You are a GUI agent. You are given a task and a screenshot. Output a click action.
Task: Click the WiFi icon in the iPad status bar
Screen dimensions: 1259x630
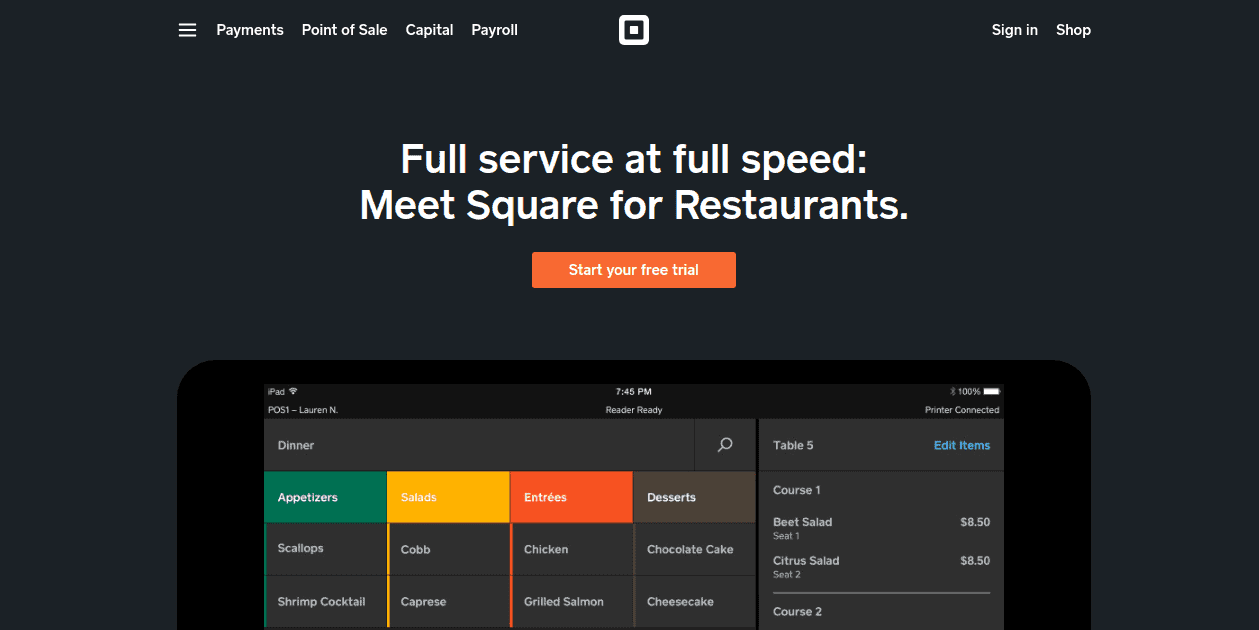click(293, 391)
